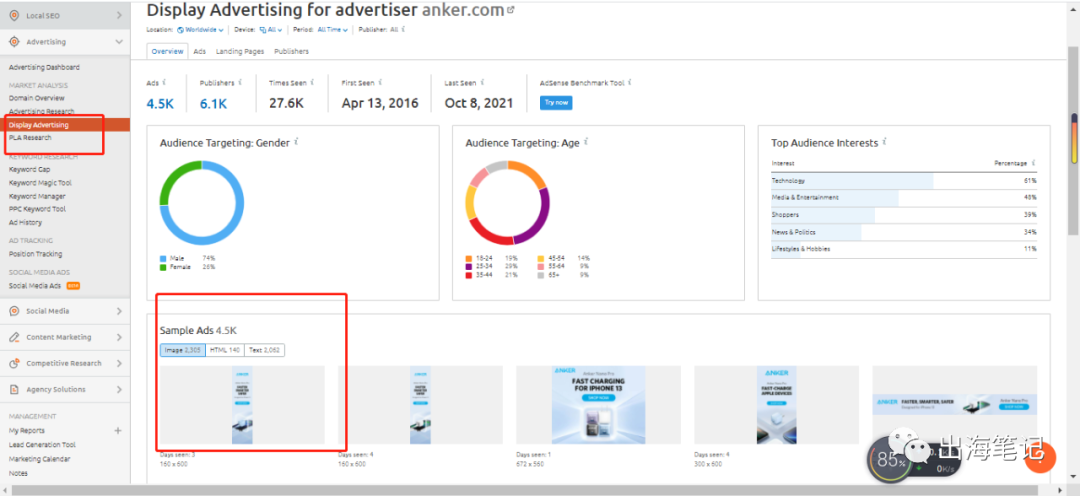Open the Fast Charging for iPhone 13 ad thumbnail

pyautogui.click(x=598, y=405)
